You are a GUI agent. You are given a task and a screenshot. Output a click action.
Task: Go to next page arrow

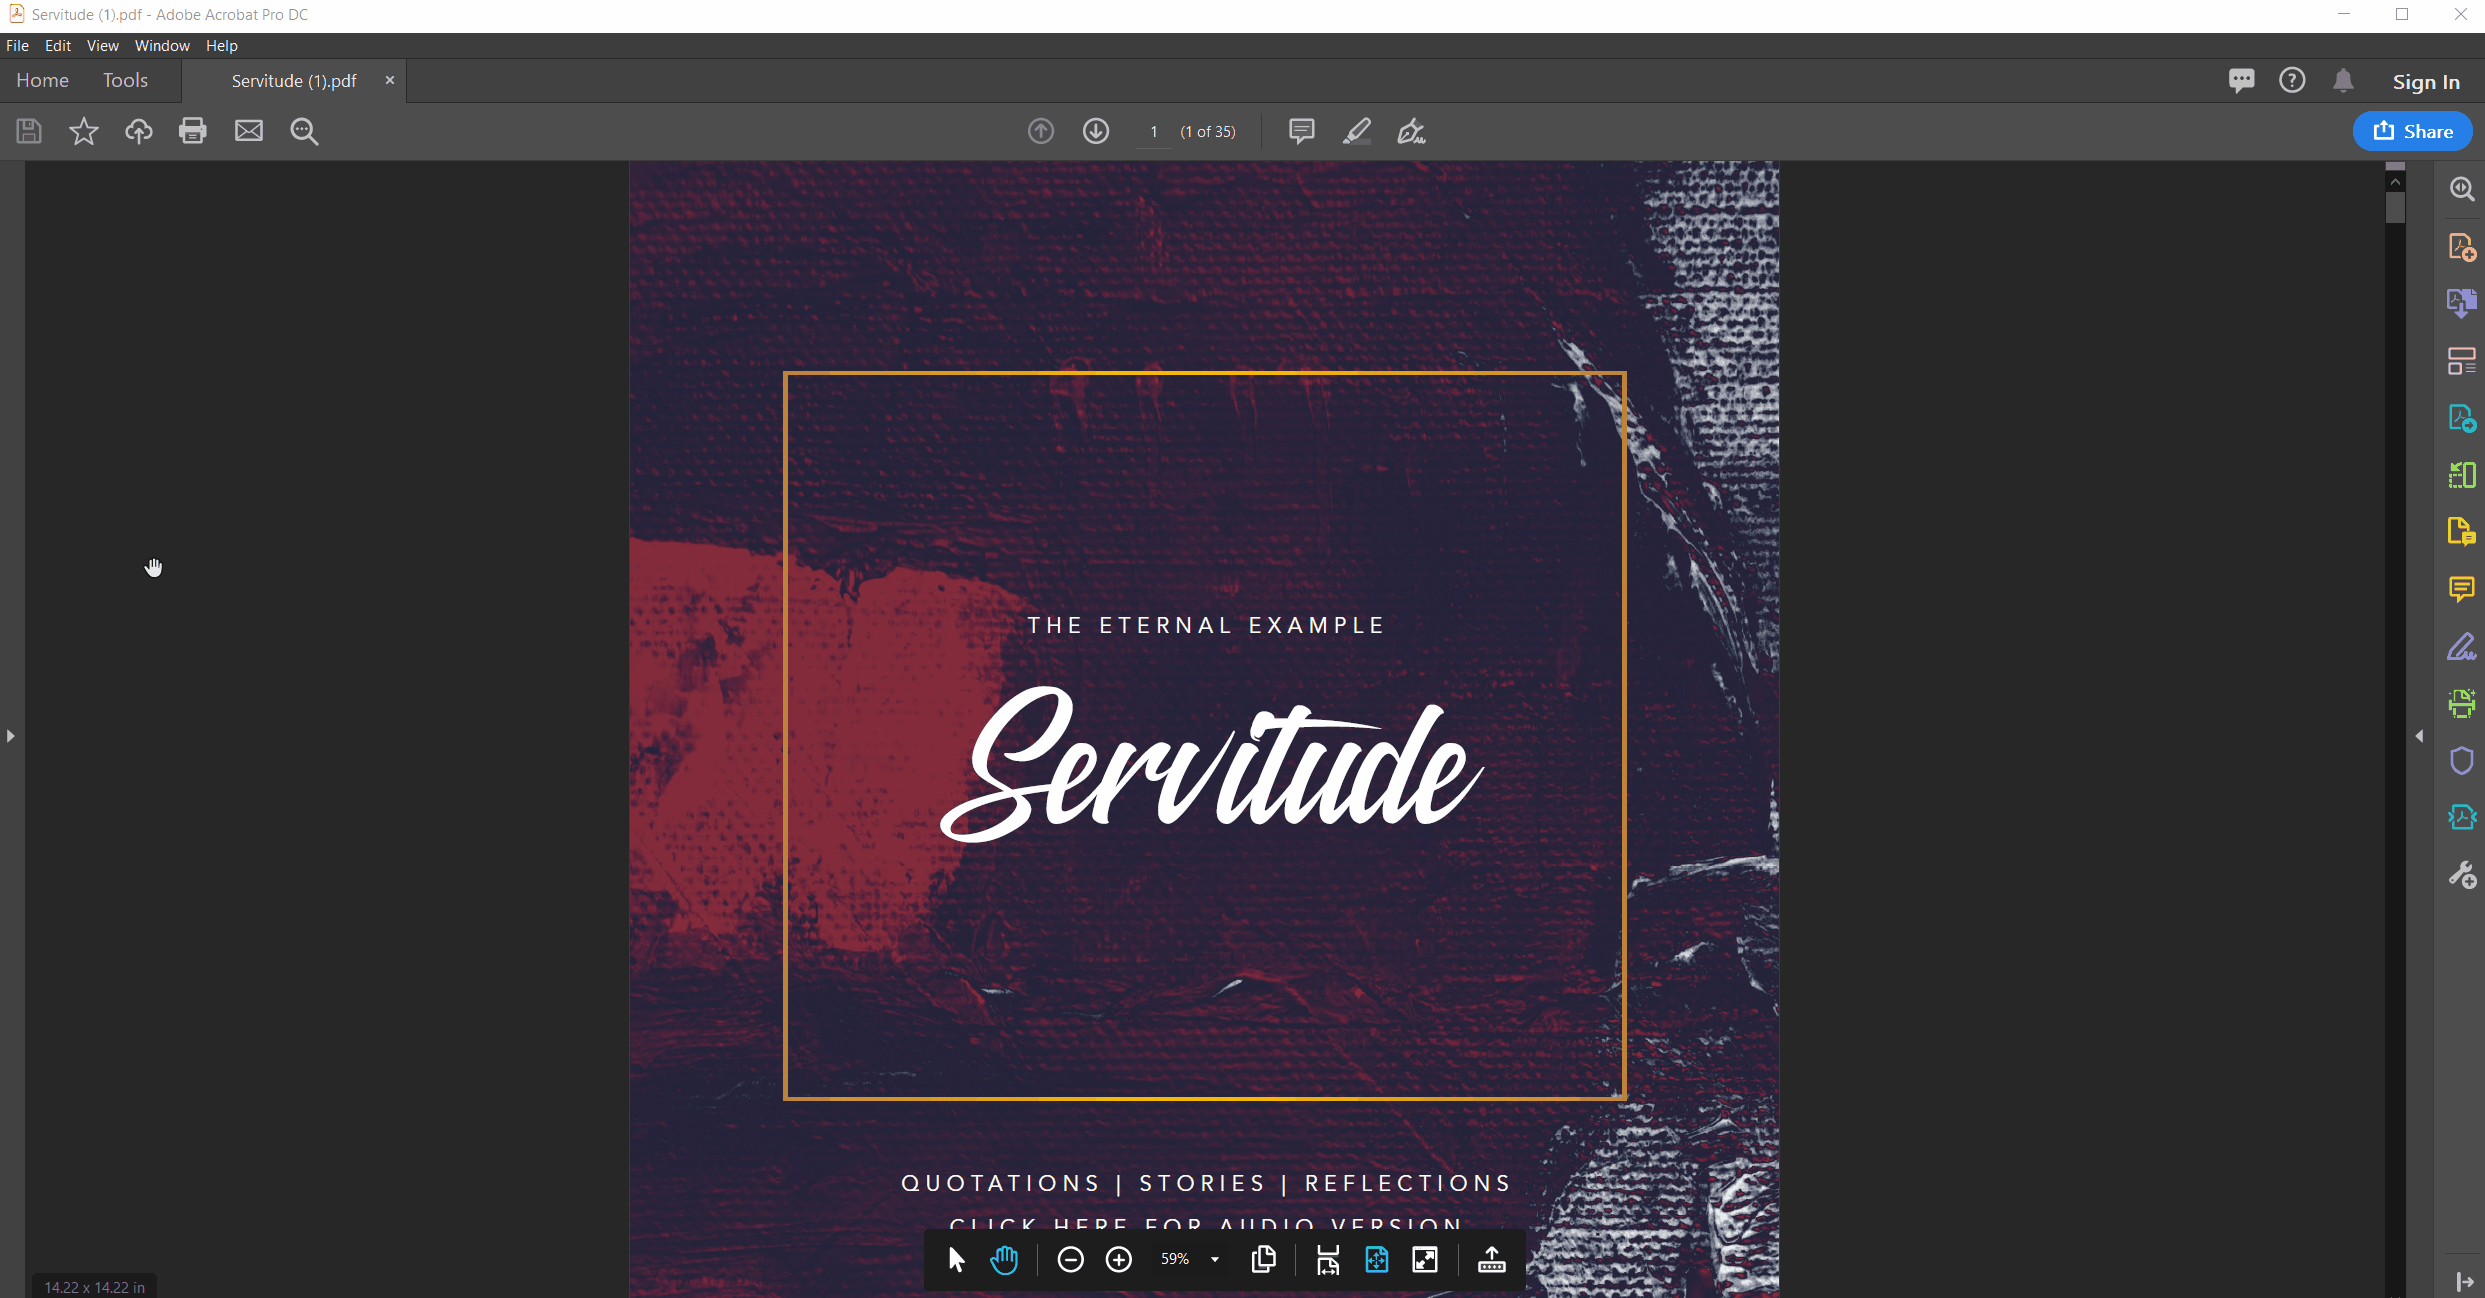pos(1096,131)
